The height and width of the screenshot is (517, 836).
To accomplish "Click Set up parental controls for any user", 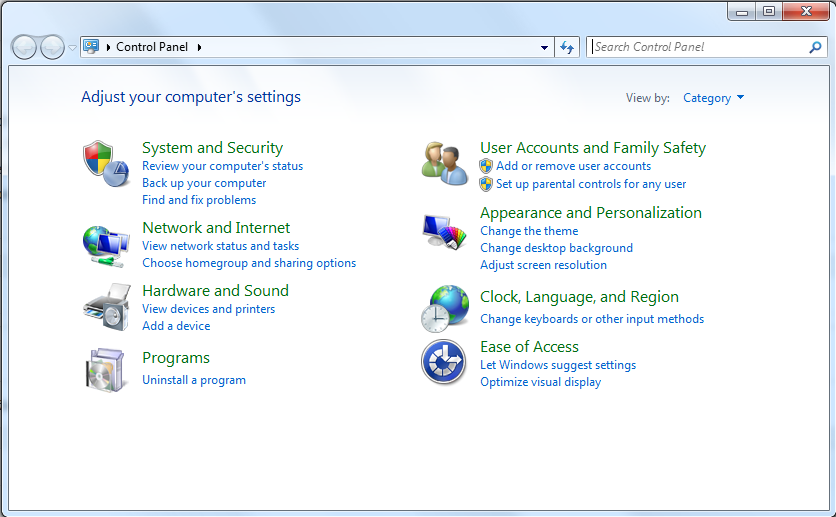I will pos(591,184).
